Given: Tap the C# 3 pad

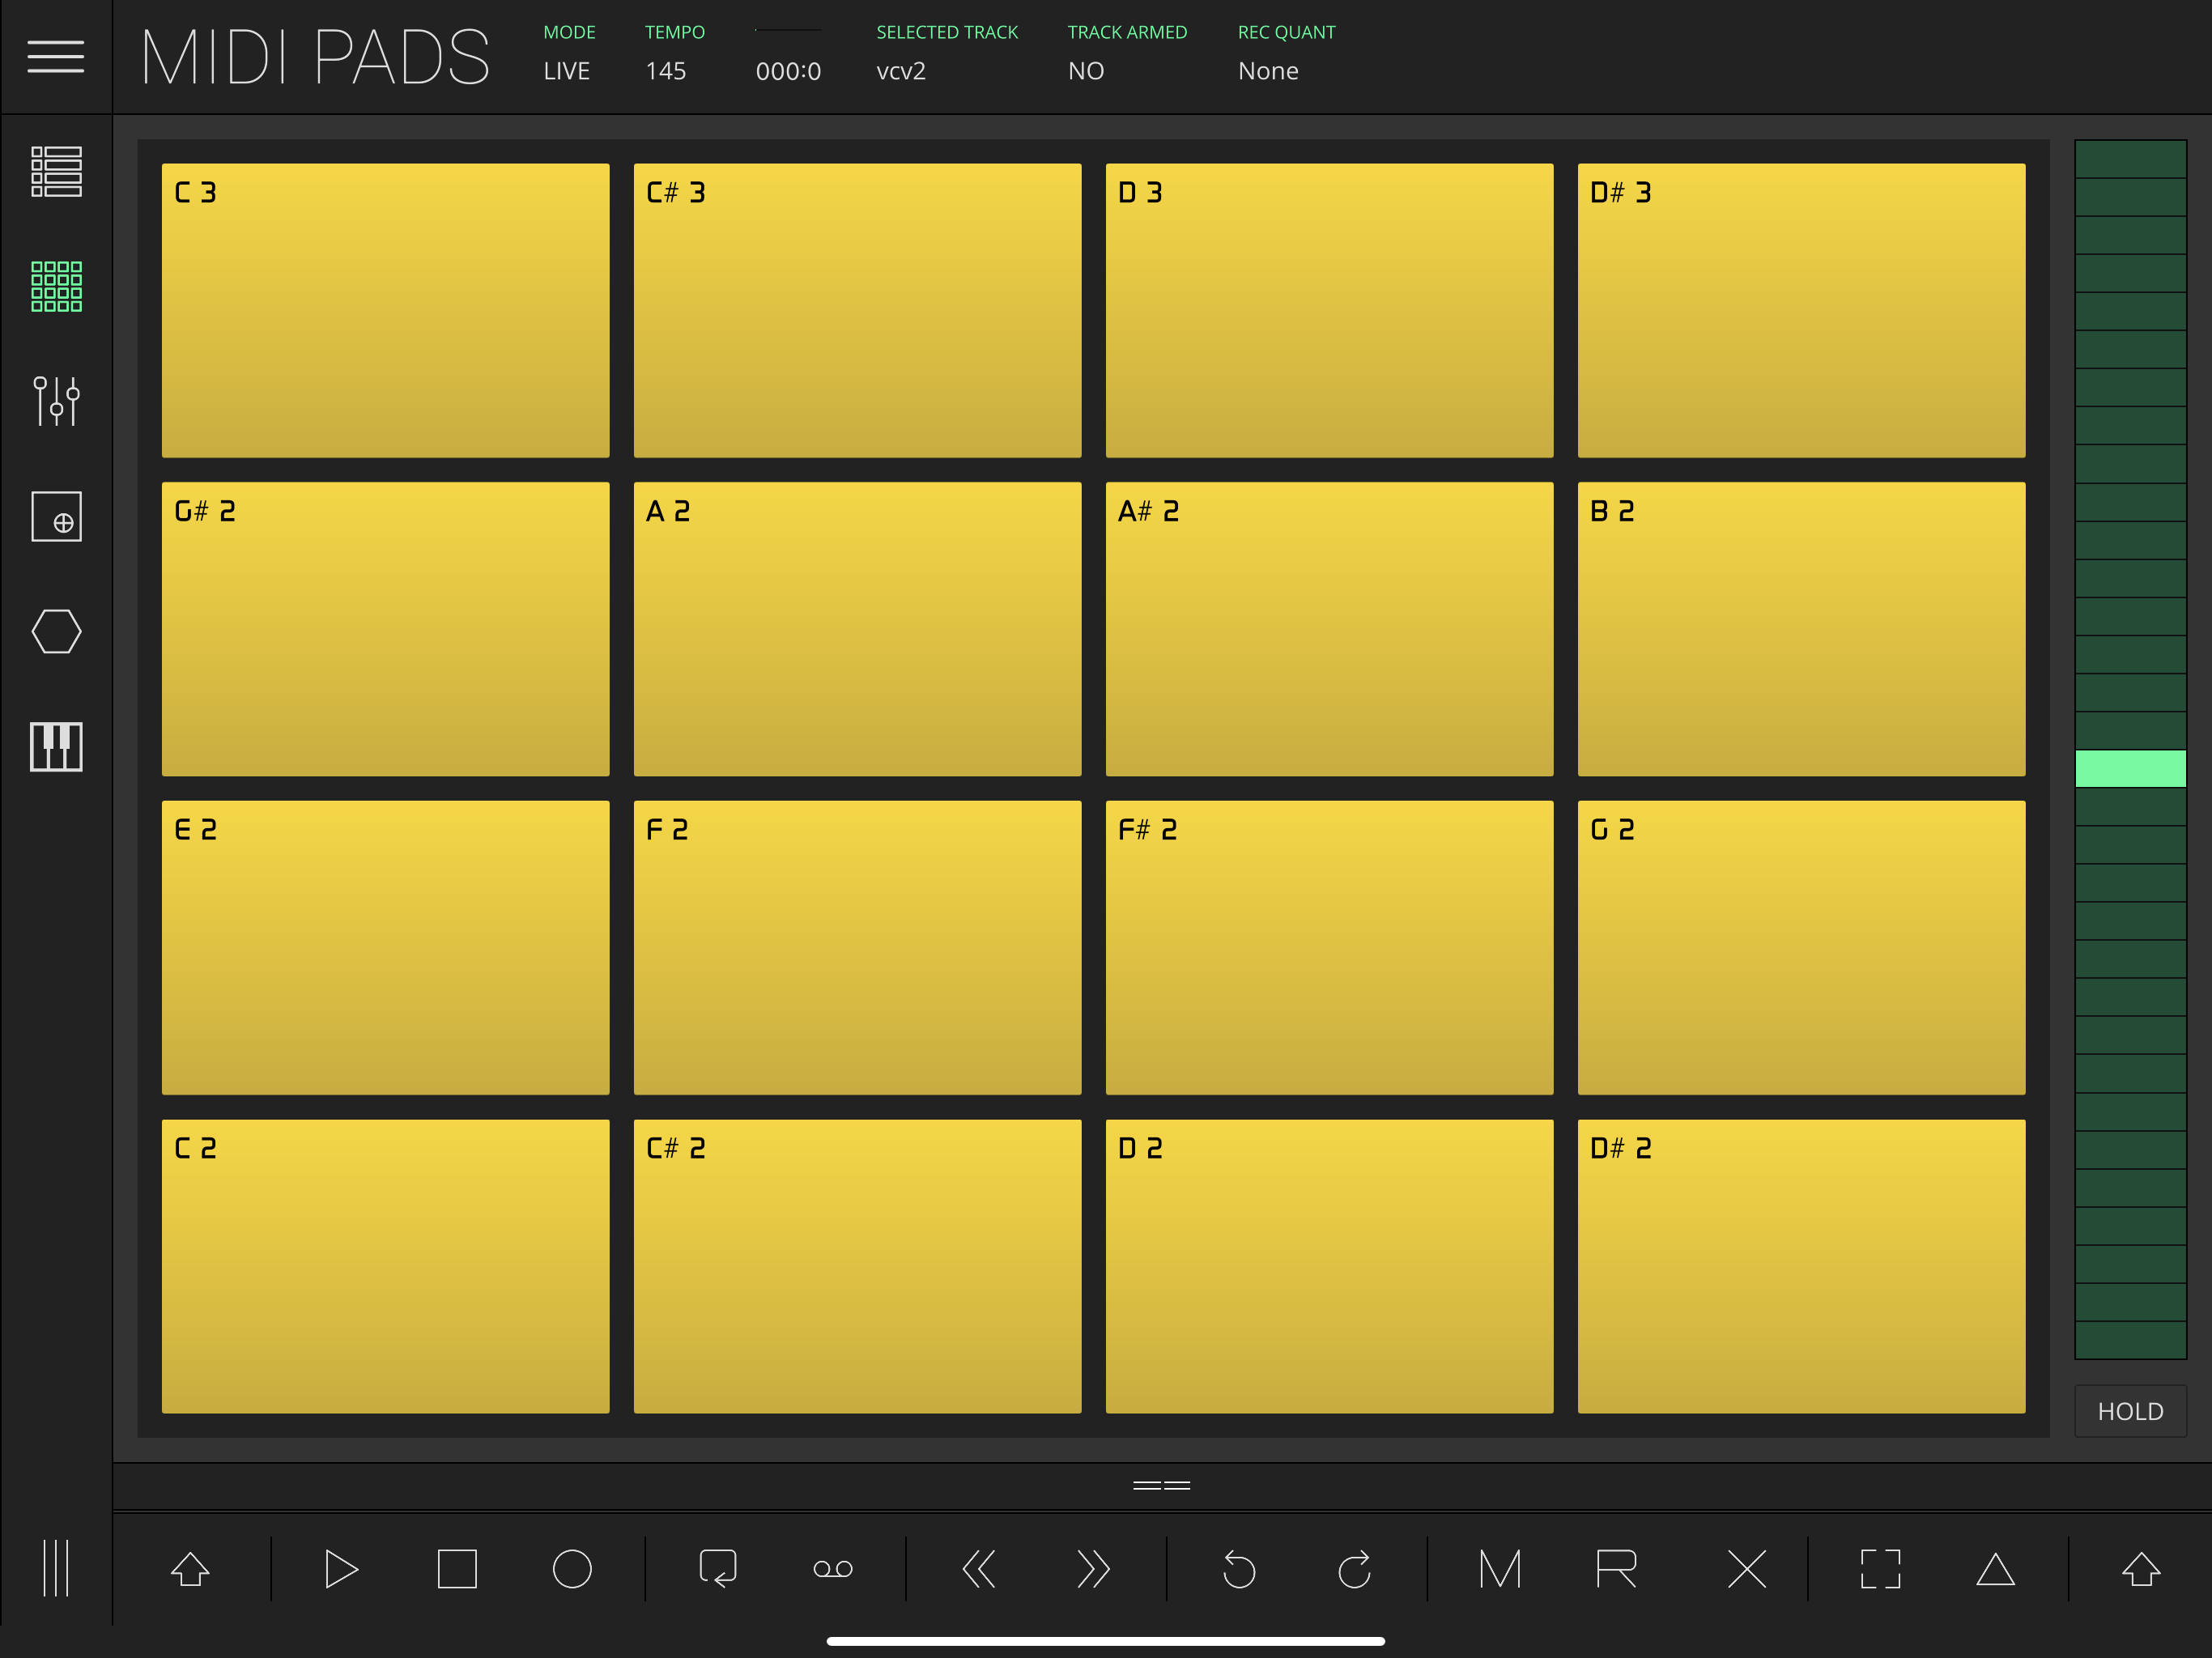Looking at the screenshot, I should click(x=857, y=310).
